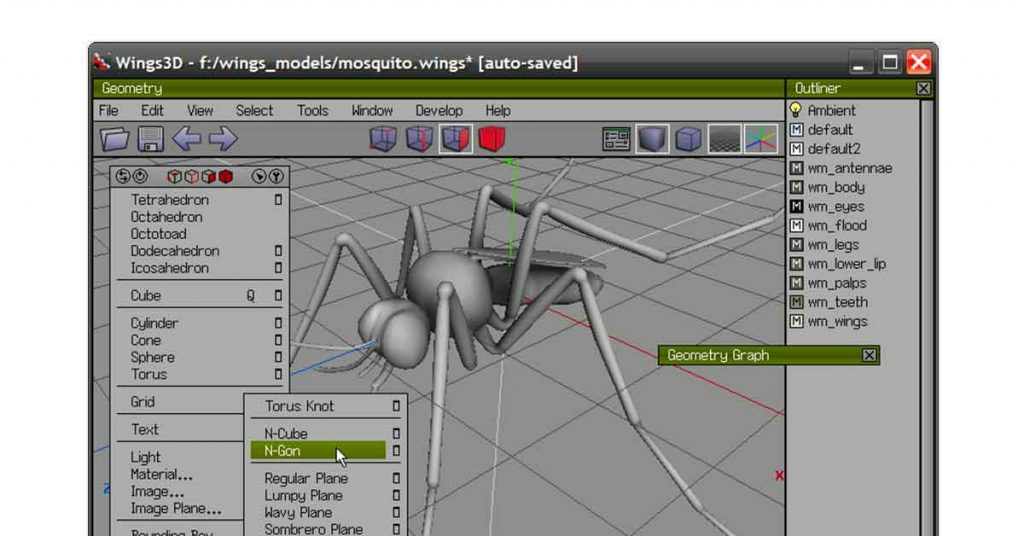
Task: Click the material icon beside wm_teeth
Action: (x=796, y=302)
